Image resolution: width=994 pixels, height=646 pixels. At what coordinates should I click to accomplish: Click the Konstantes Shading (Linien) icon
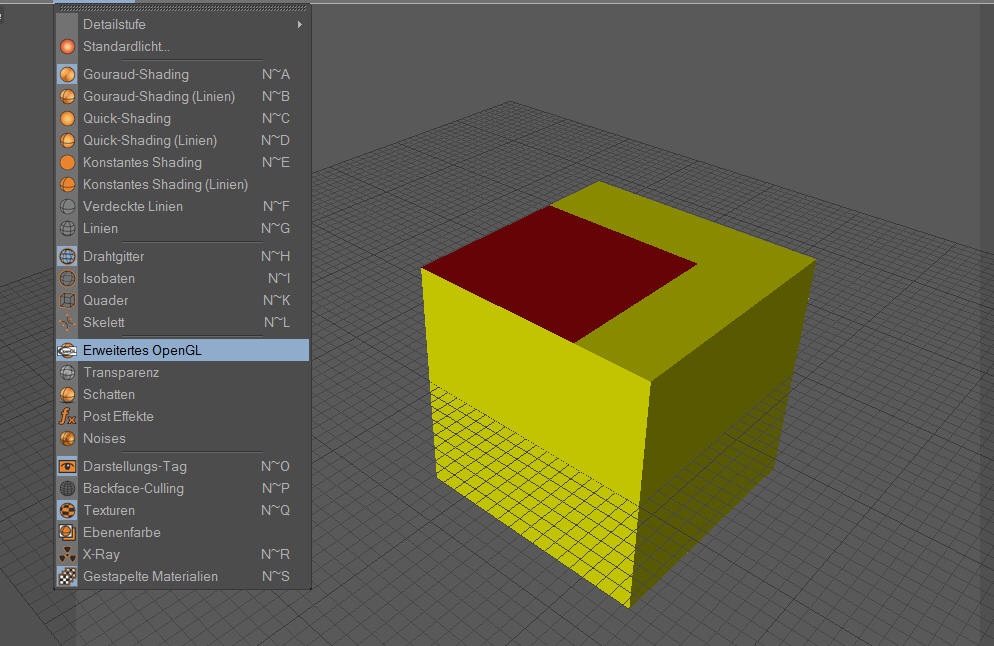coord(67,184)
